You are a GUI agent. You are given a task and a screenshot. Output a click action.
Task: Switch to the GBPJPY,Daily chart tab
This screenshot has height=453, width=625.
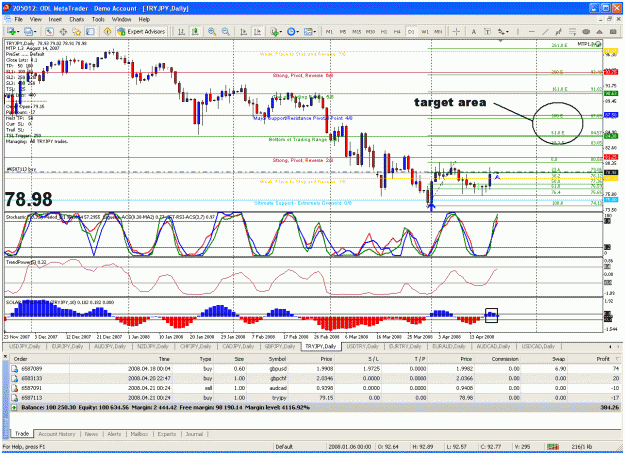pyautogui.click(x=280, y=347)
